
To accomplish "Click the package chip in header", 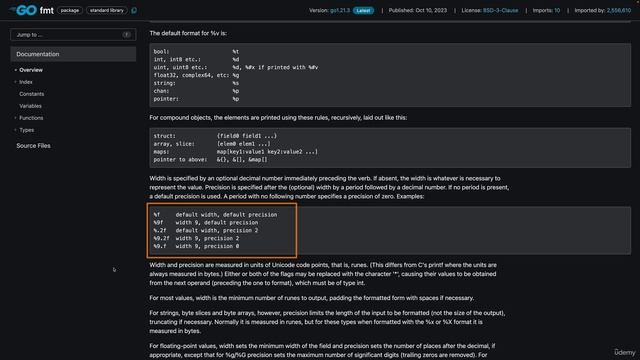I will (70, 10).
